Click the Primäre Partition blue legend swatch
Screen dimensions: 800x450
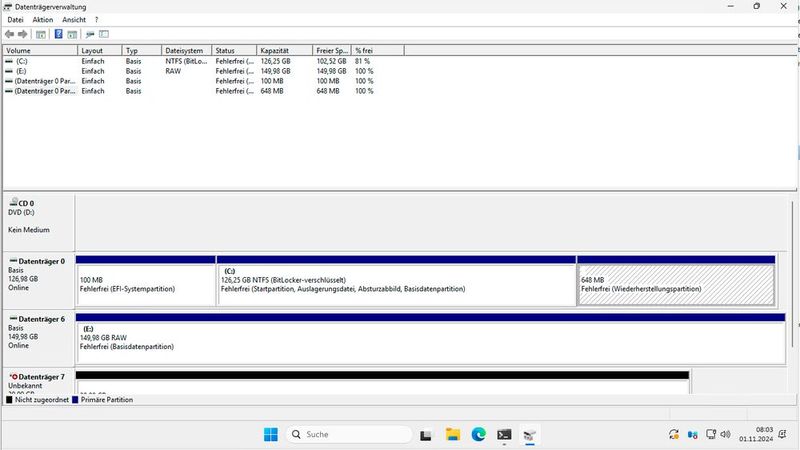[x=75, y=400]
